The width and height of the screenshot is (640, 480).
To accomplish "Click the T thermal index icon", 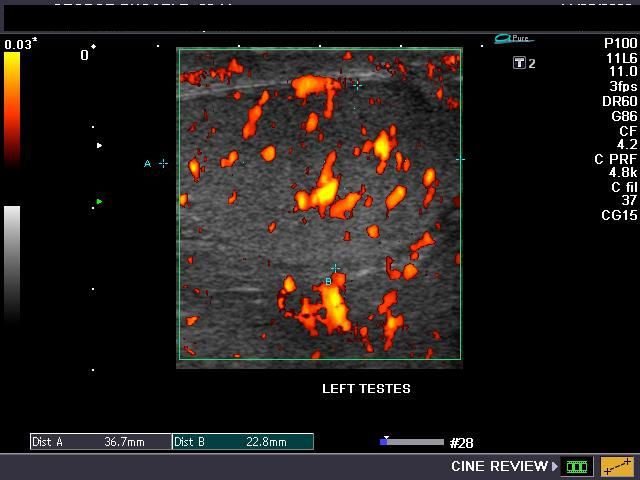I will [x=519, y=63].
